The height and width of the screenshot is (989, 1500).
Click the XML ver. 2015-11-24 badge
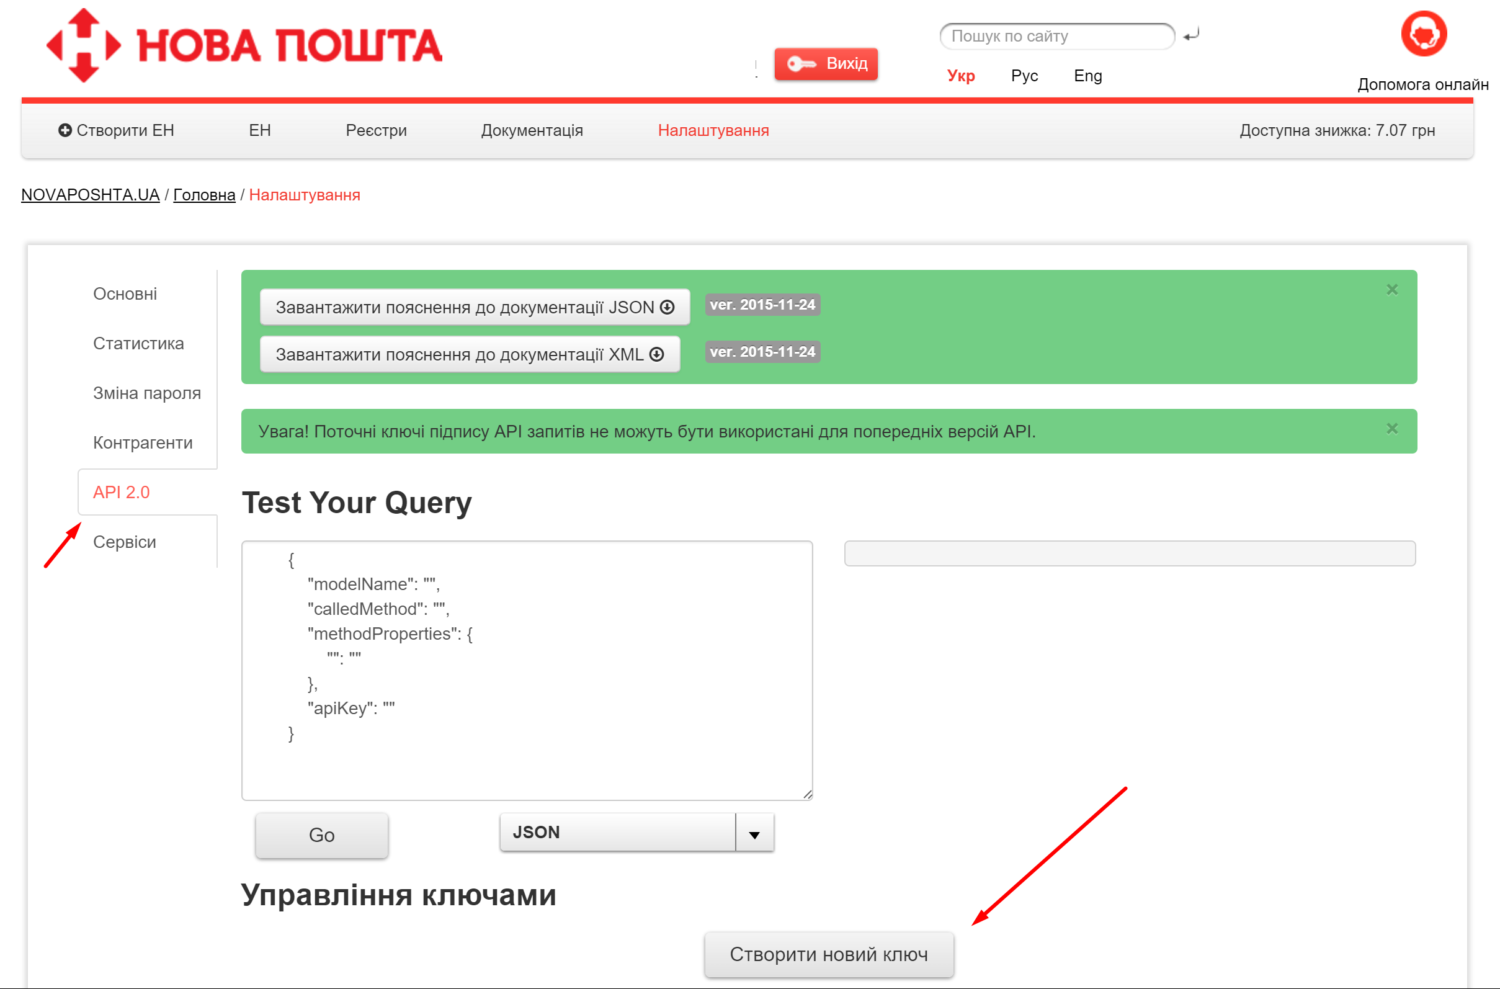(x=763, y=352)
